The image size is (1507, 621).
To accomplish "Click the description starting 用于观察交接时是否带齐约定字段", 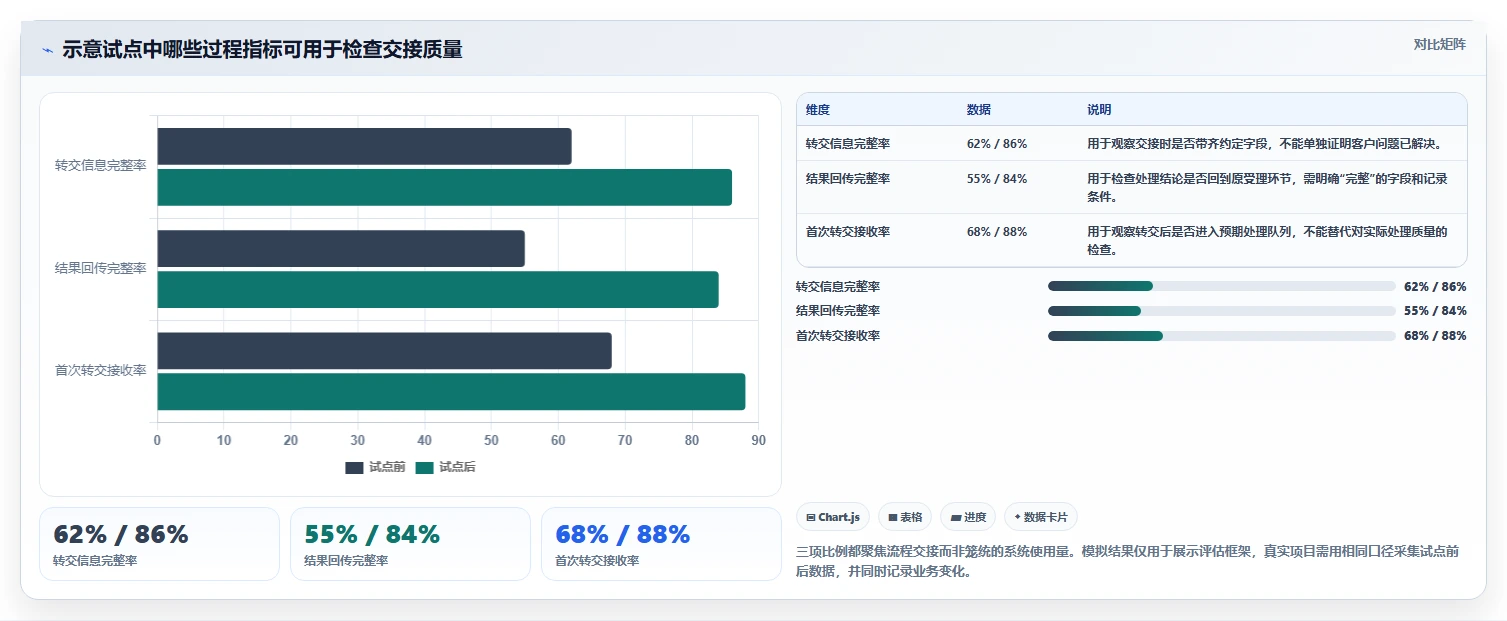I will (1266, 144).
